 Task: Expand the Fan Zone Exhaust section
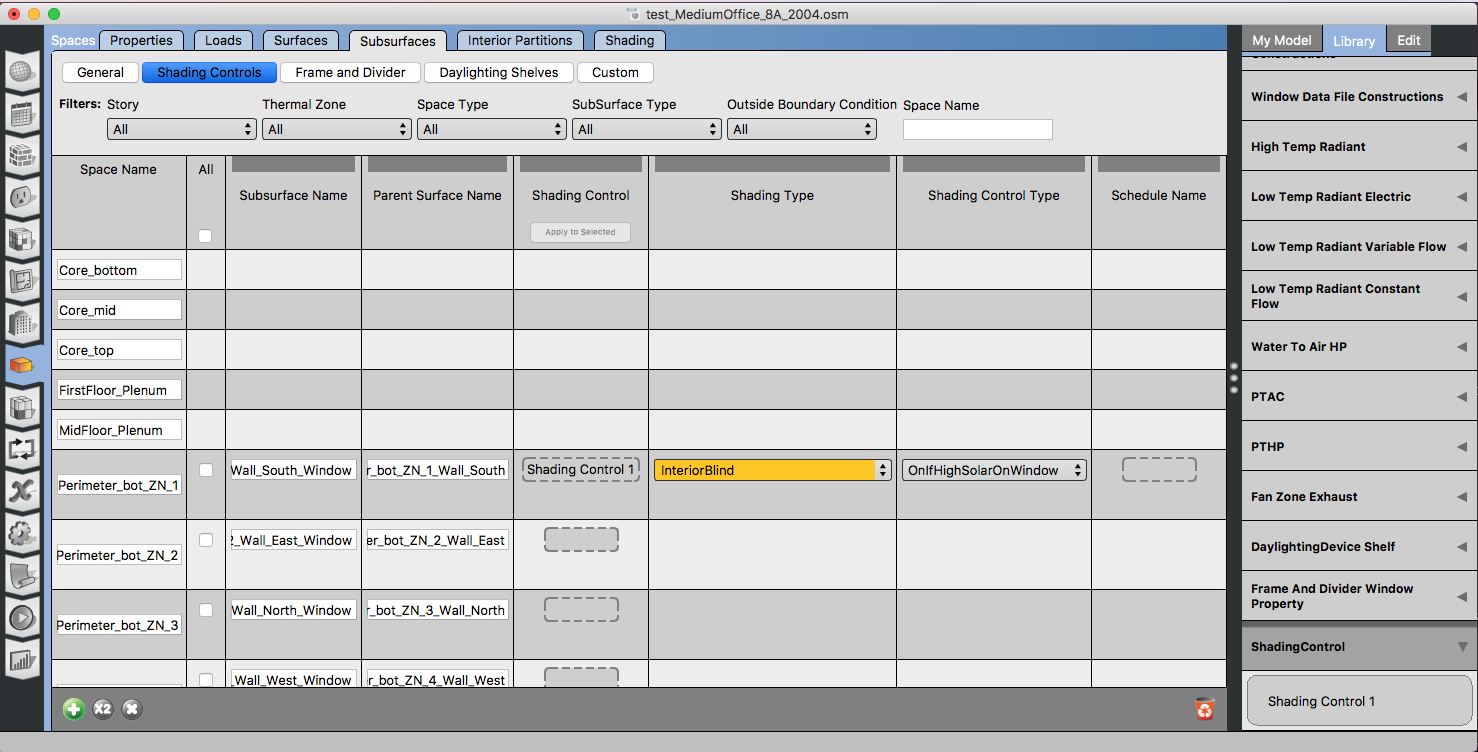point(1462,497)
